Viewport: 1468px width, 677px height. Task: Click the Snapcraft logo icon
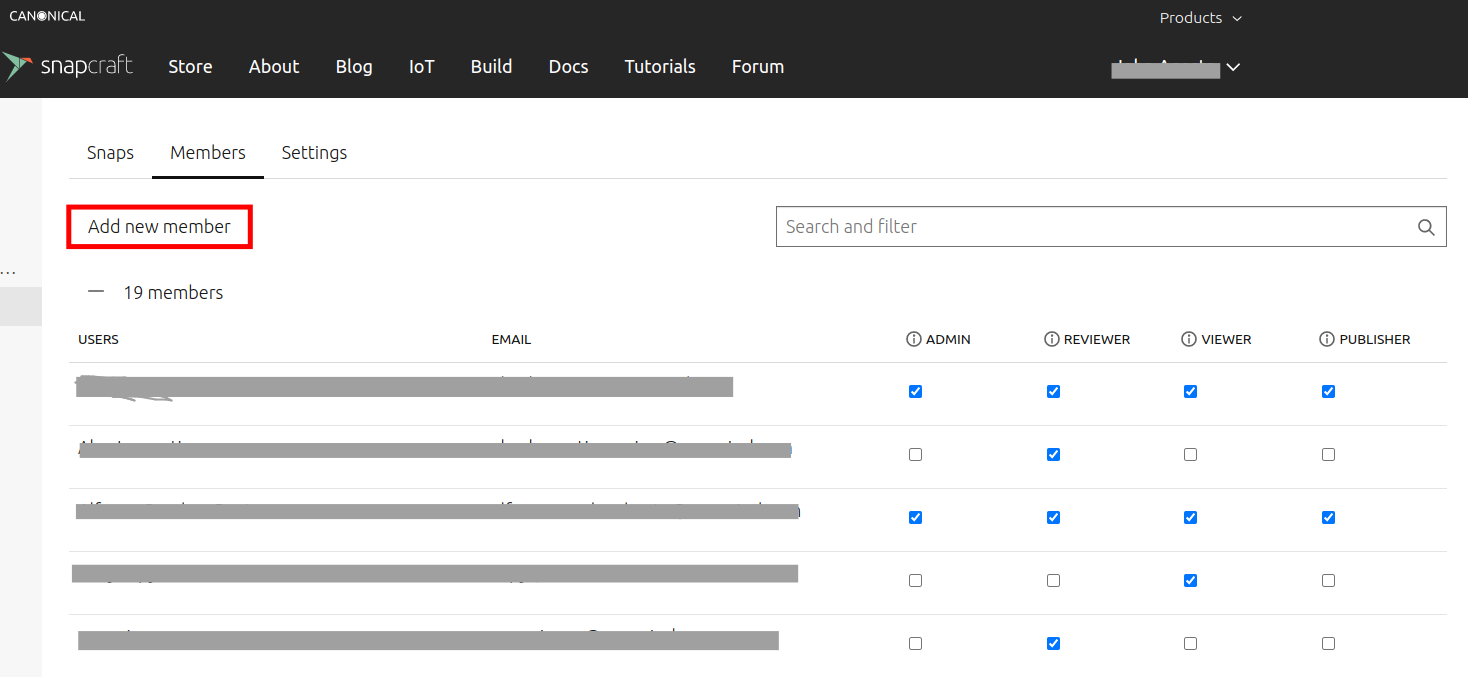tap(17, 66)
